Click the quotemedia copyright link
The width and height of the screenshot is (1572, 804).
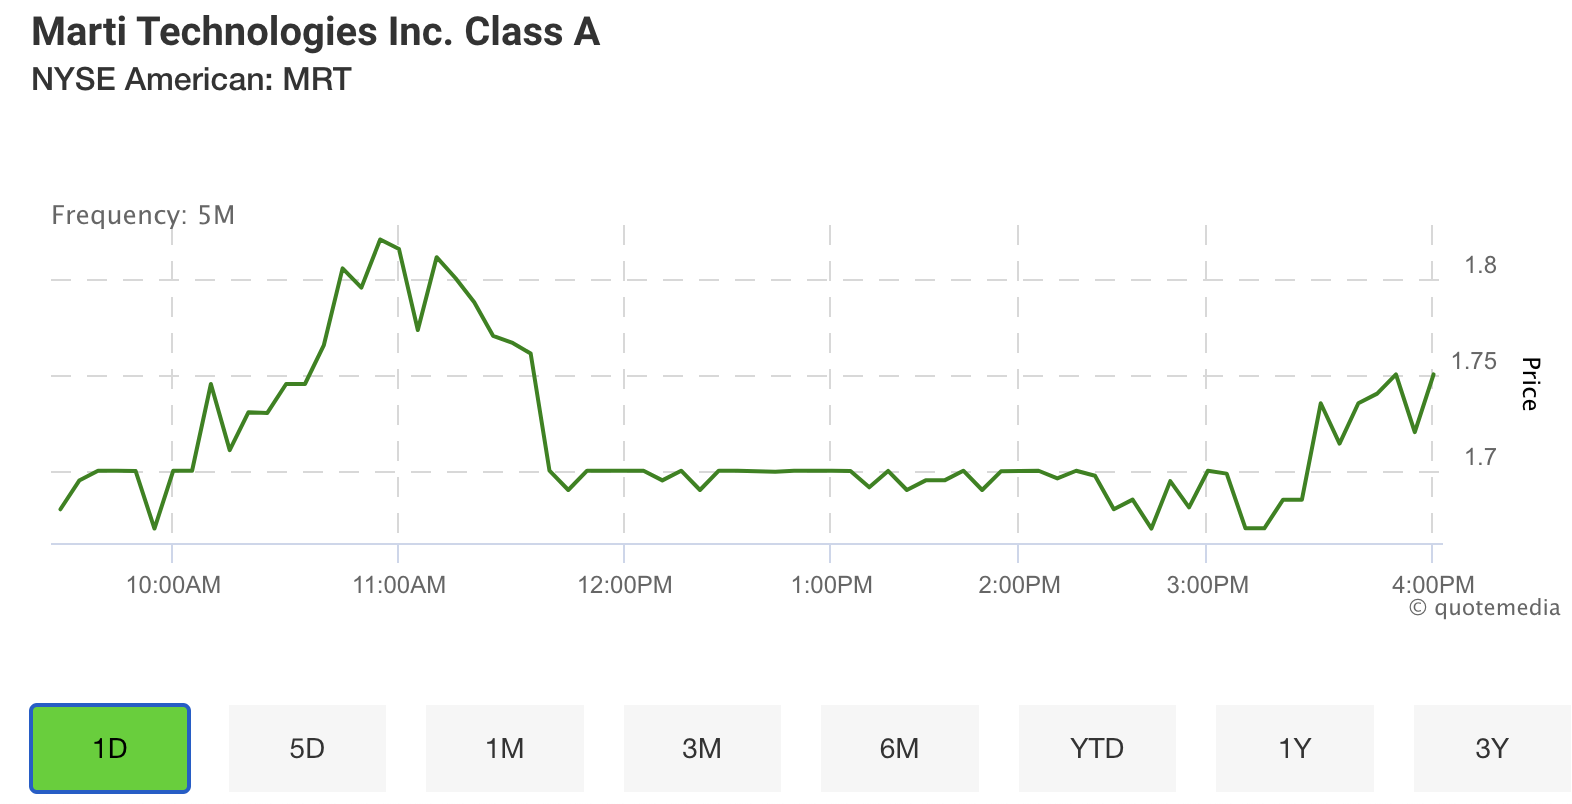click(1484, 608)
